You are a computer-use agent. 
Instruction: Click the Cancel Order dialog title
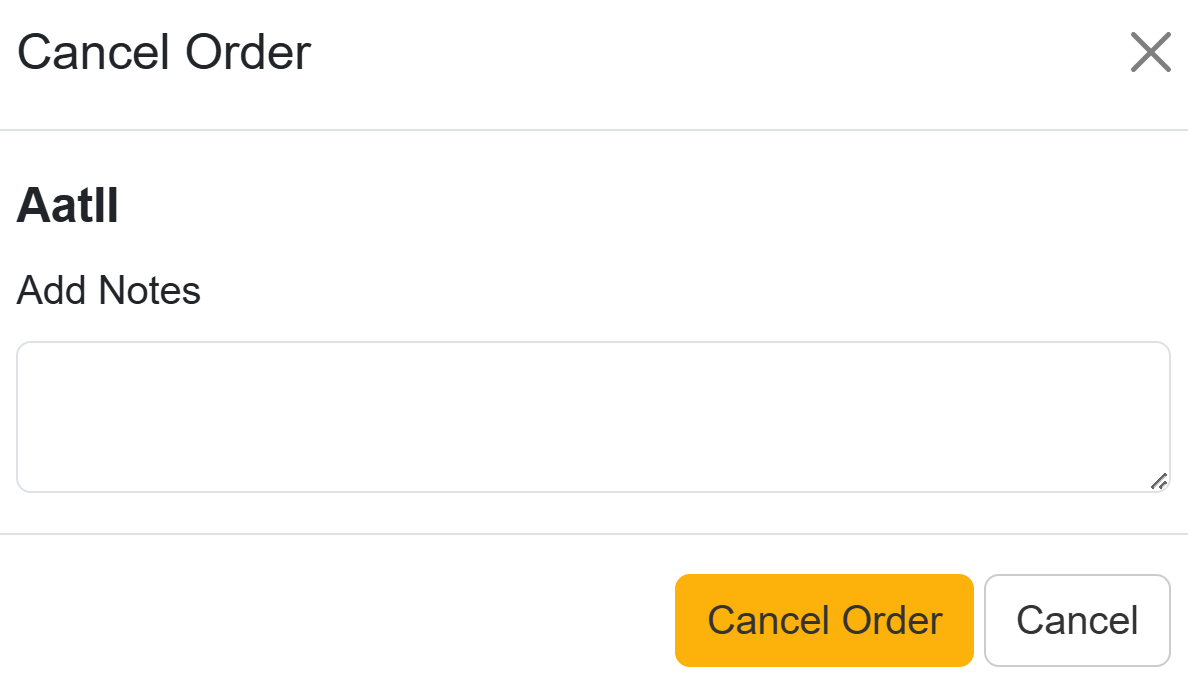coord(164,52)
